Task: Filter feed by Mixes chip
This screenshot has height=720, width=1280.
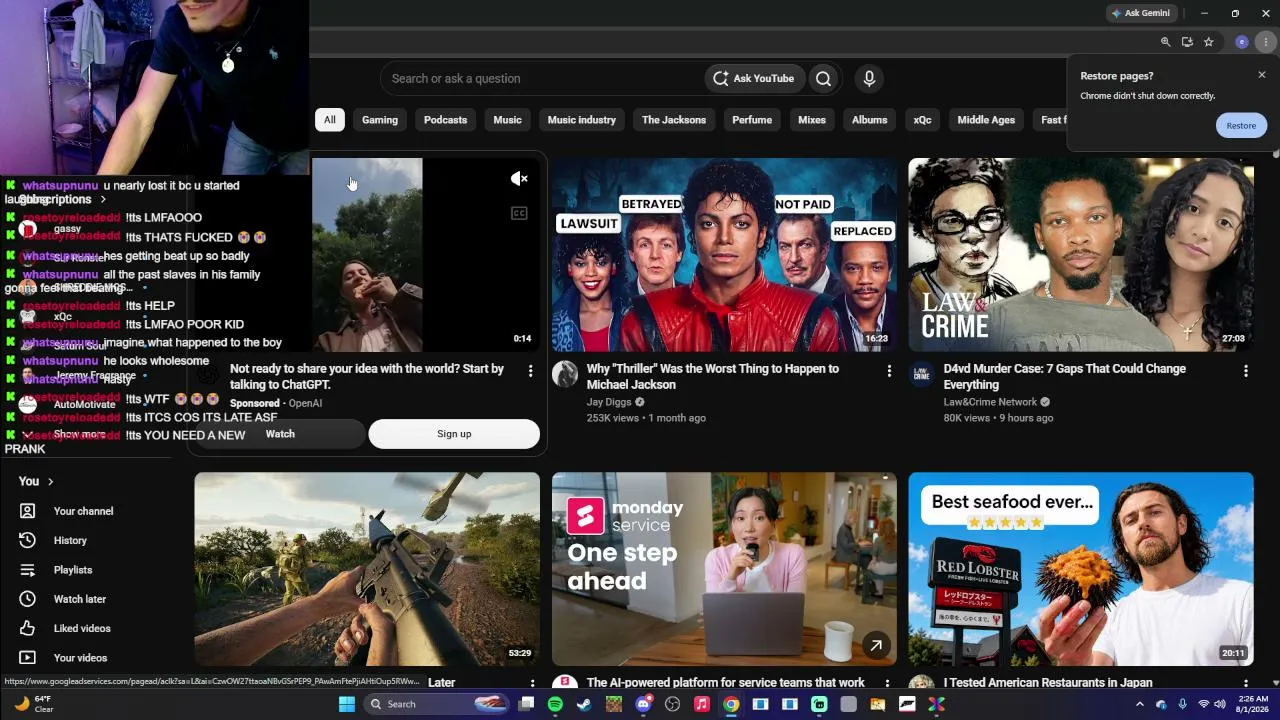Action: (x=812, y=120)
